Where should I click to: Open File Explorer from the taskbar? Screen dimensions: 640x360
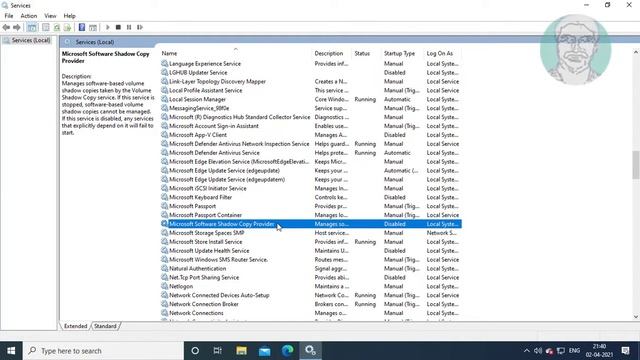[241, 351]
